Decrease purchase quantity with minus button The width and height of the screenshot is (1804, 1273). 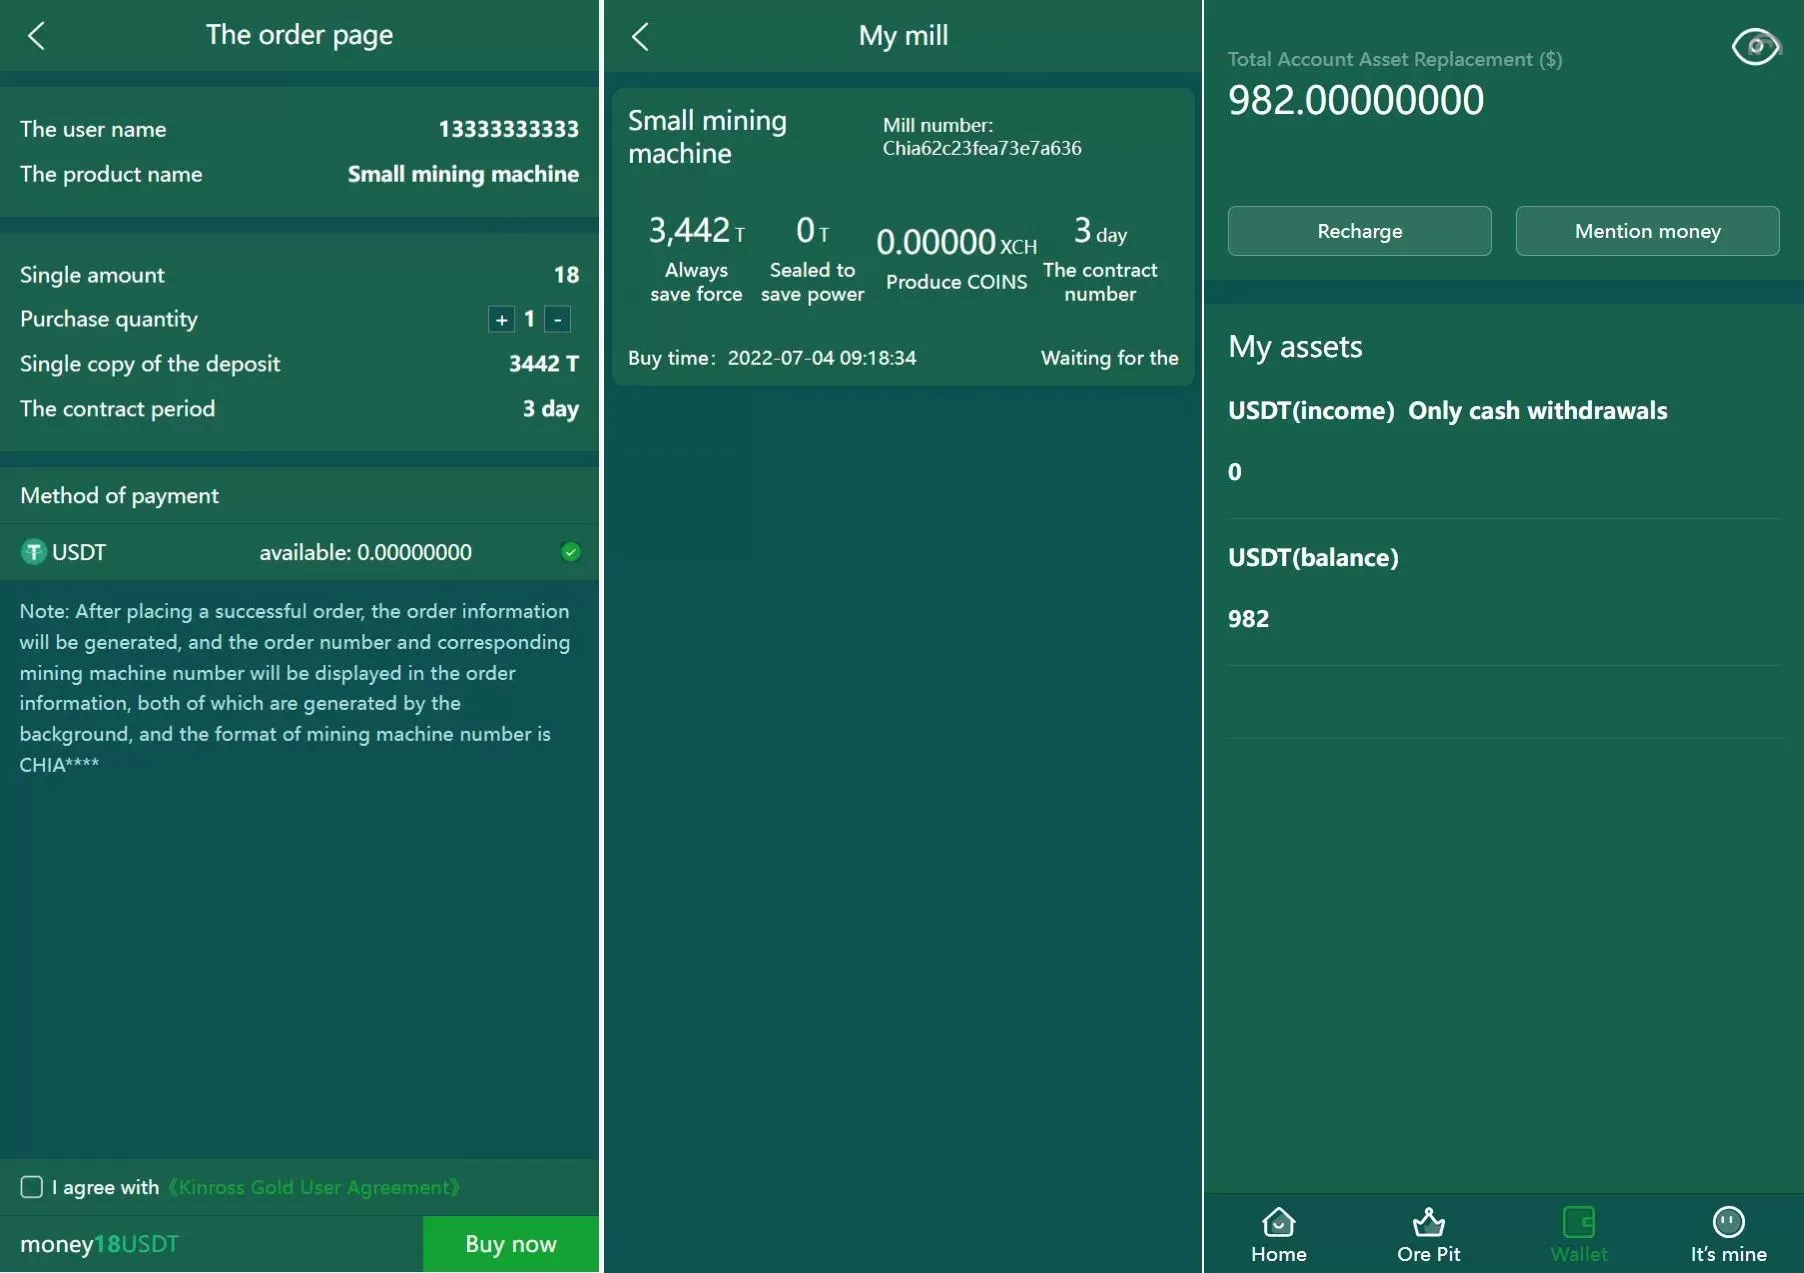[x=558, y=320]
